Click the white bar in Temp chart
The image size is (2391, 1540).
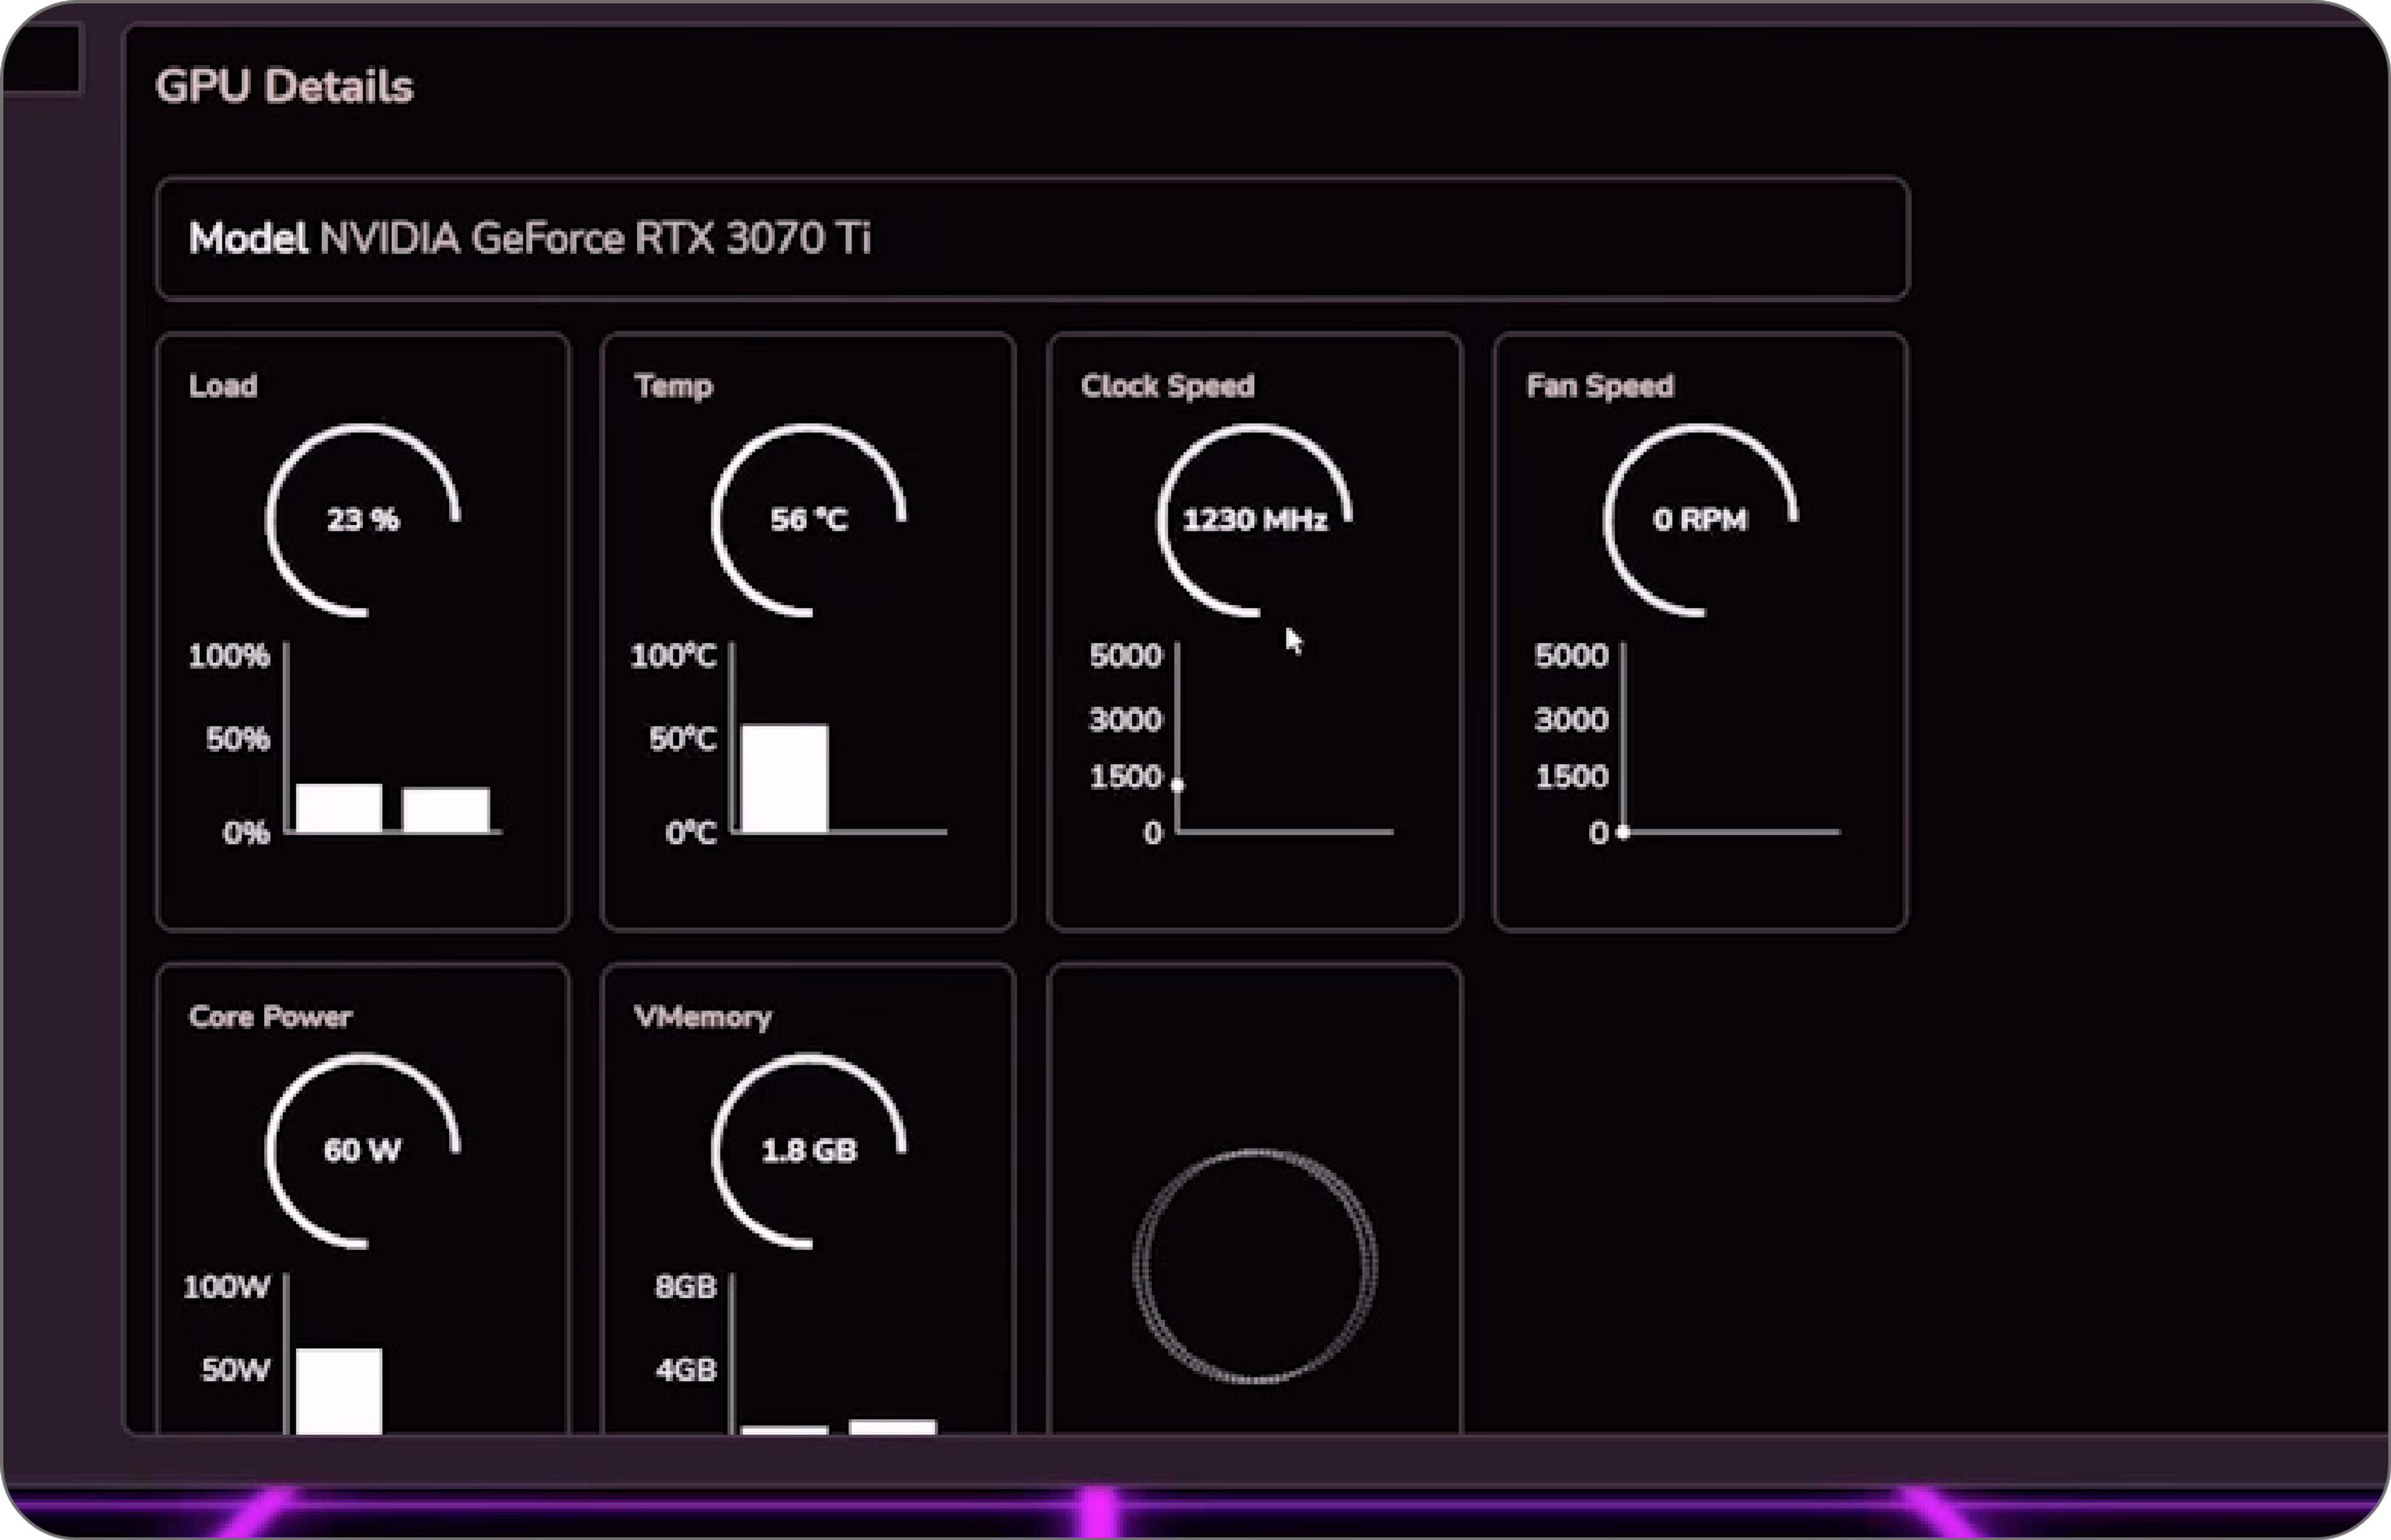point(785,778)
